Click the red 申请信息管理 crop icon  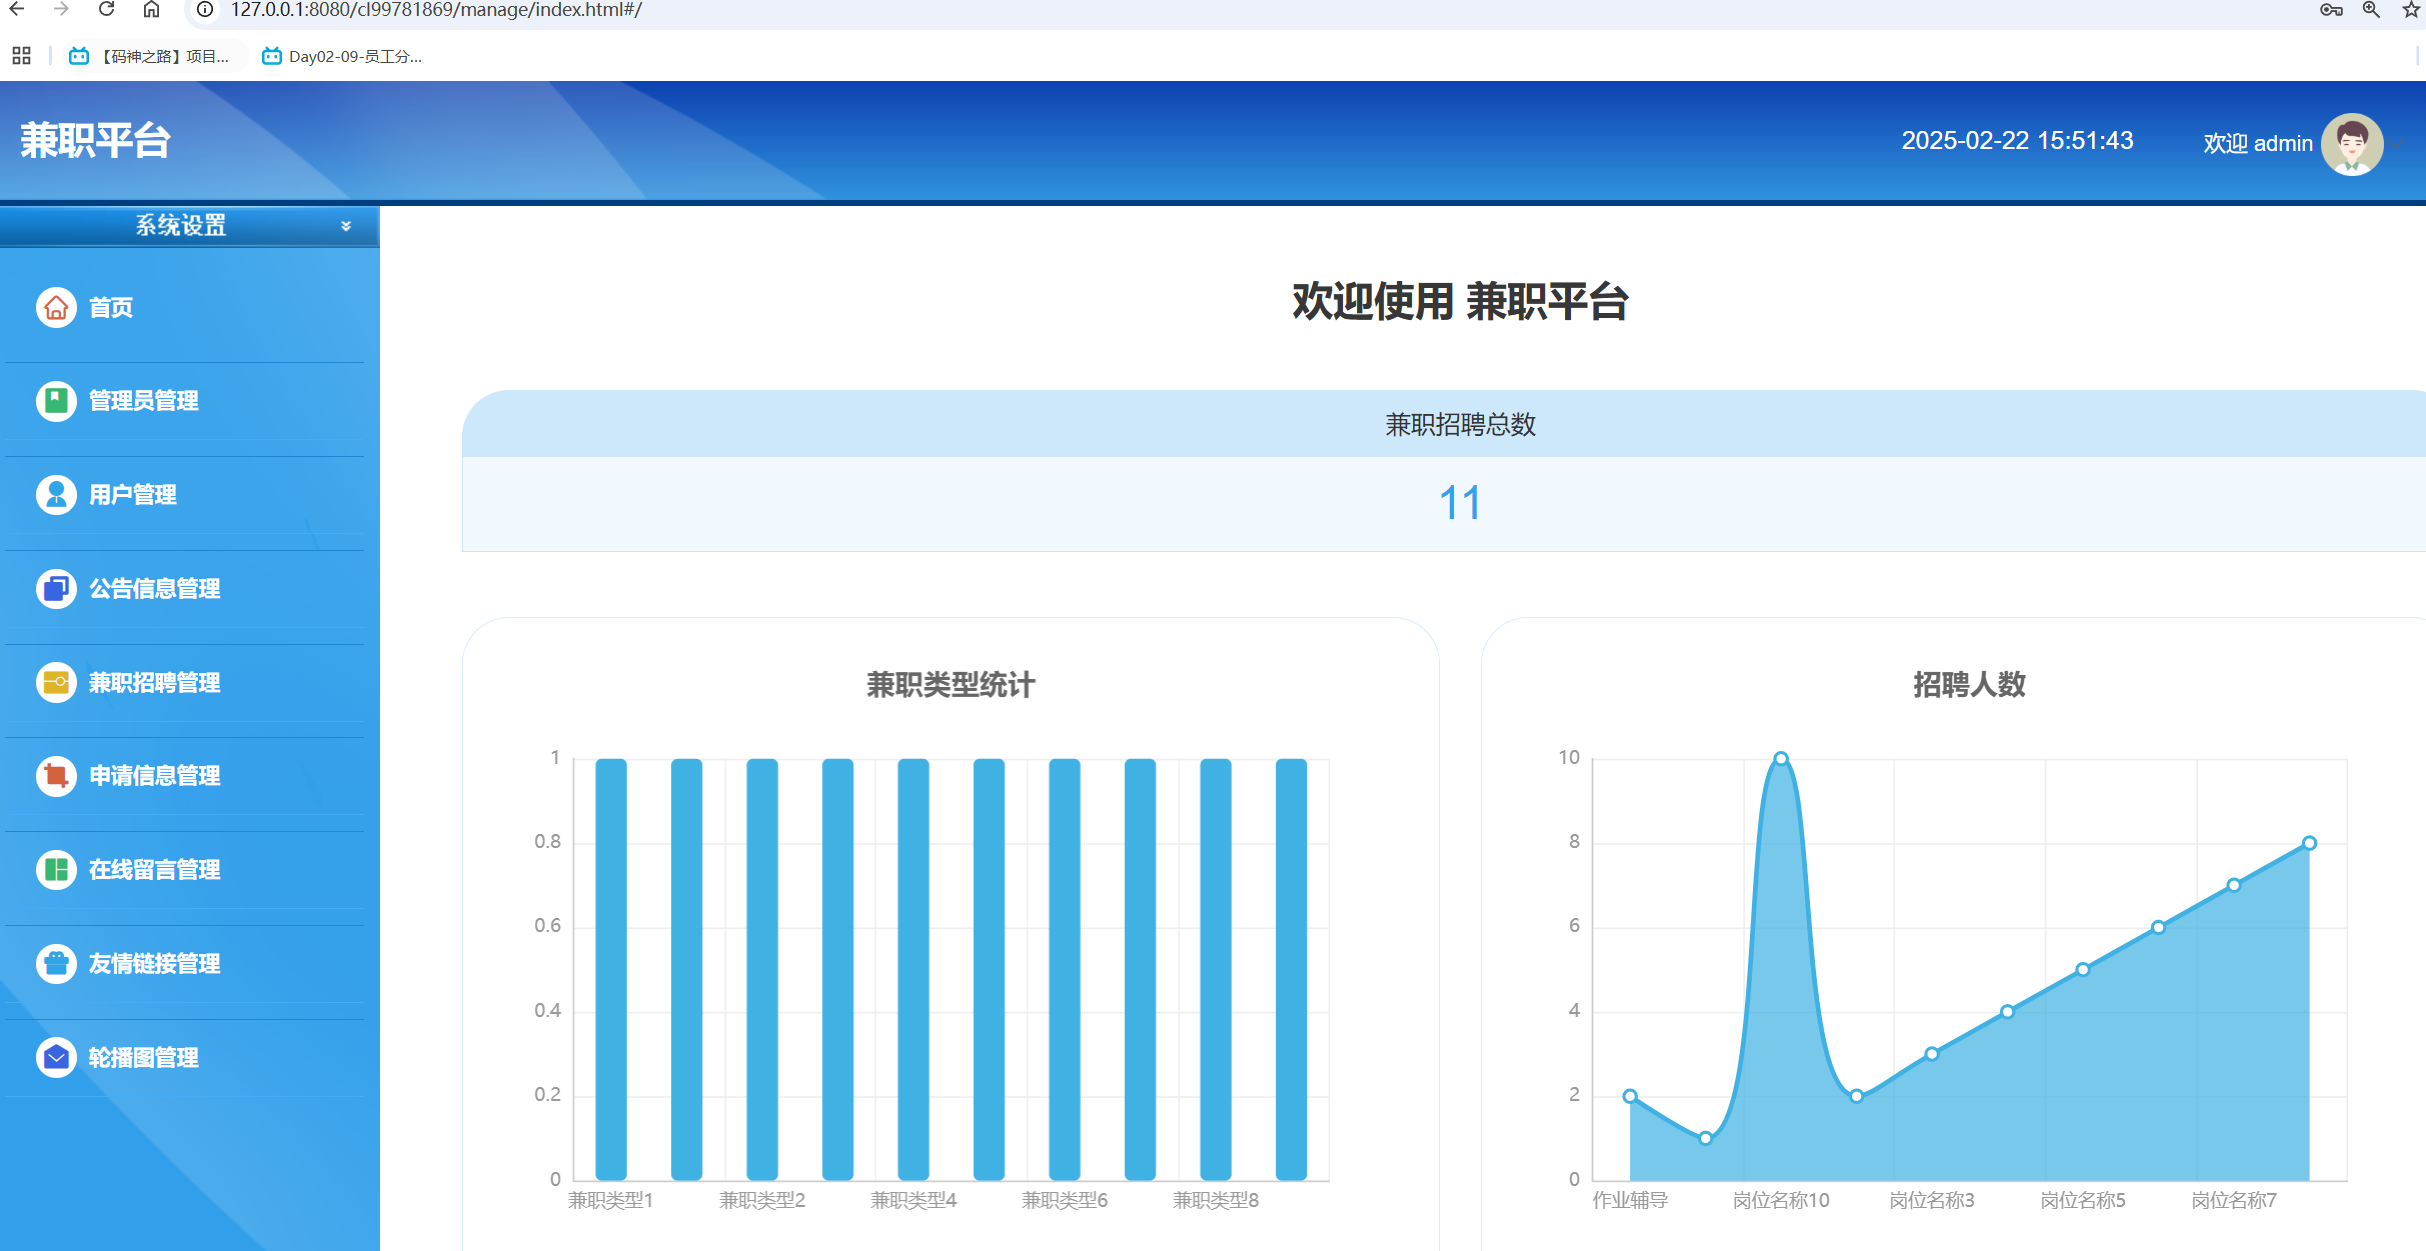pyautogui.click(x=56, y=776)
